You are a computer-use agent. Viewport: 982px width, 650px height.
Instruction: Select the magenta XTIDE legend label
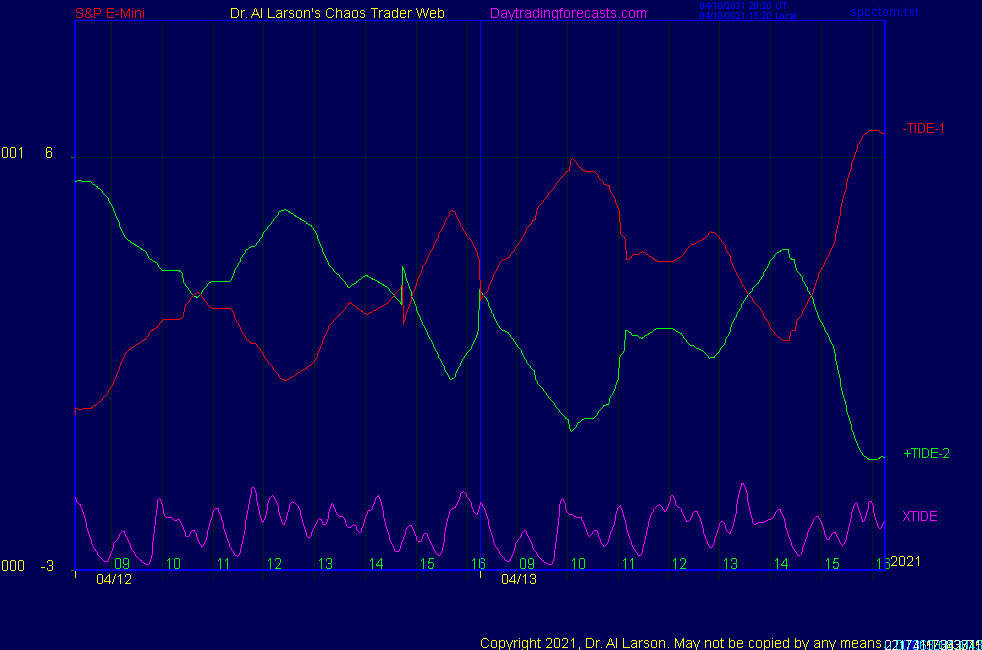tap(919, 516)
